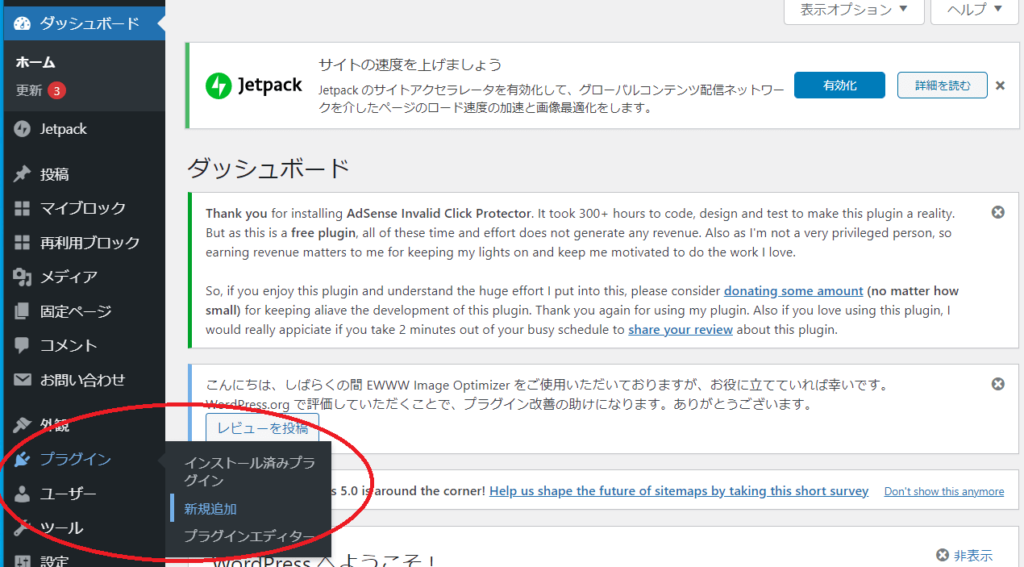Click the ダッシュボード page heading
Screen dimensions: 1024x567
[268, 169]
